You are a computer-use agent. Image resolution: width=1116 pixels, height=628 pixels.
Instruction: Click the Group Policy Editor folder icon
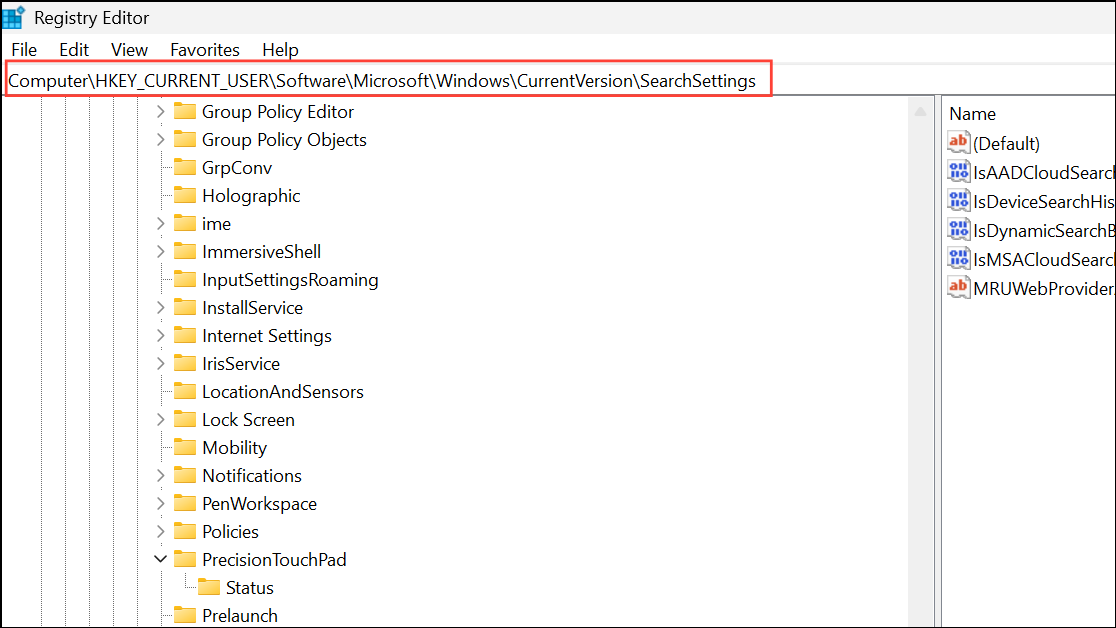tap(185, 111)
